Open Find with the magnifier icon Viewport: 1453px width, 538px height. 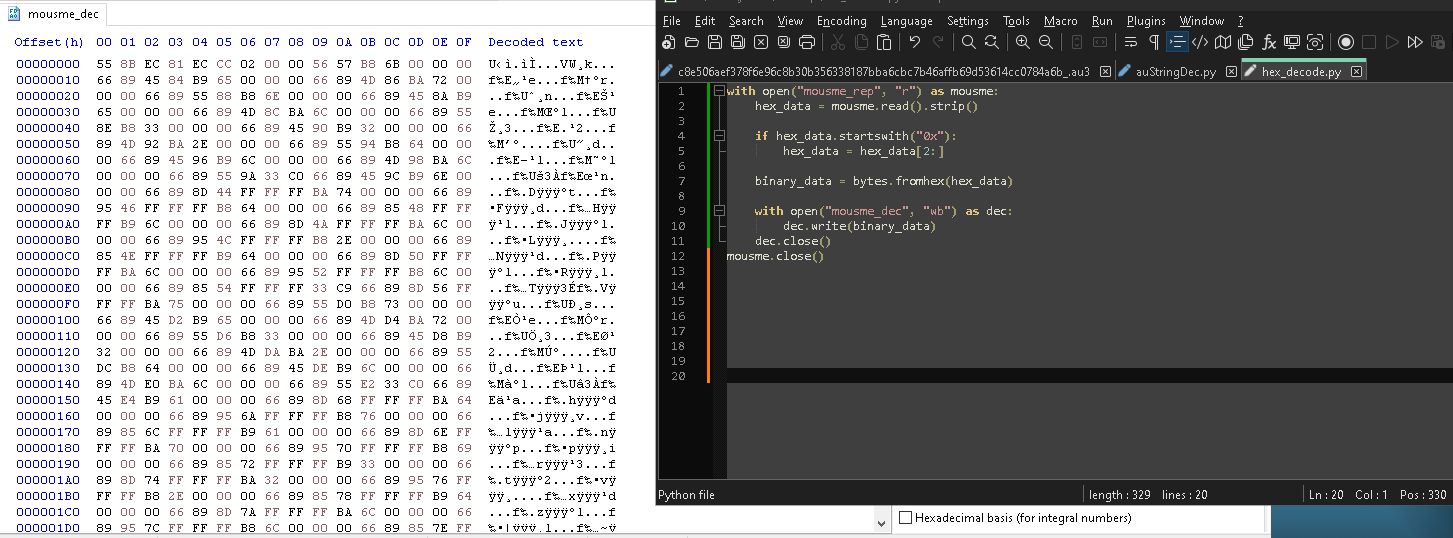[x=968, y=42]
